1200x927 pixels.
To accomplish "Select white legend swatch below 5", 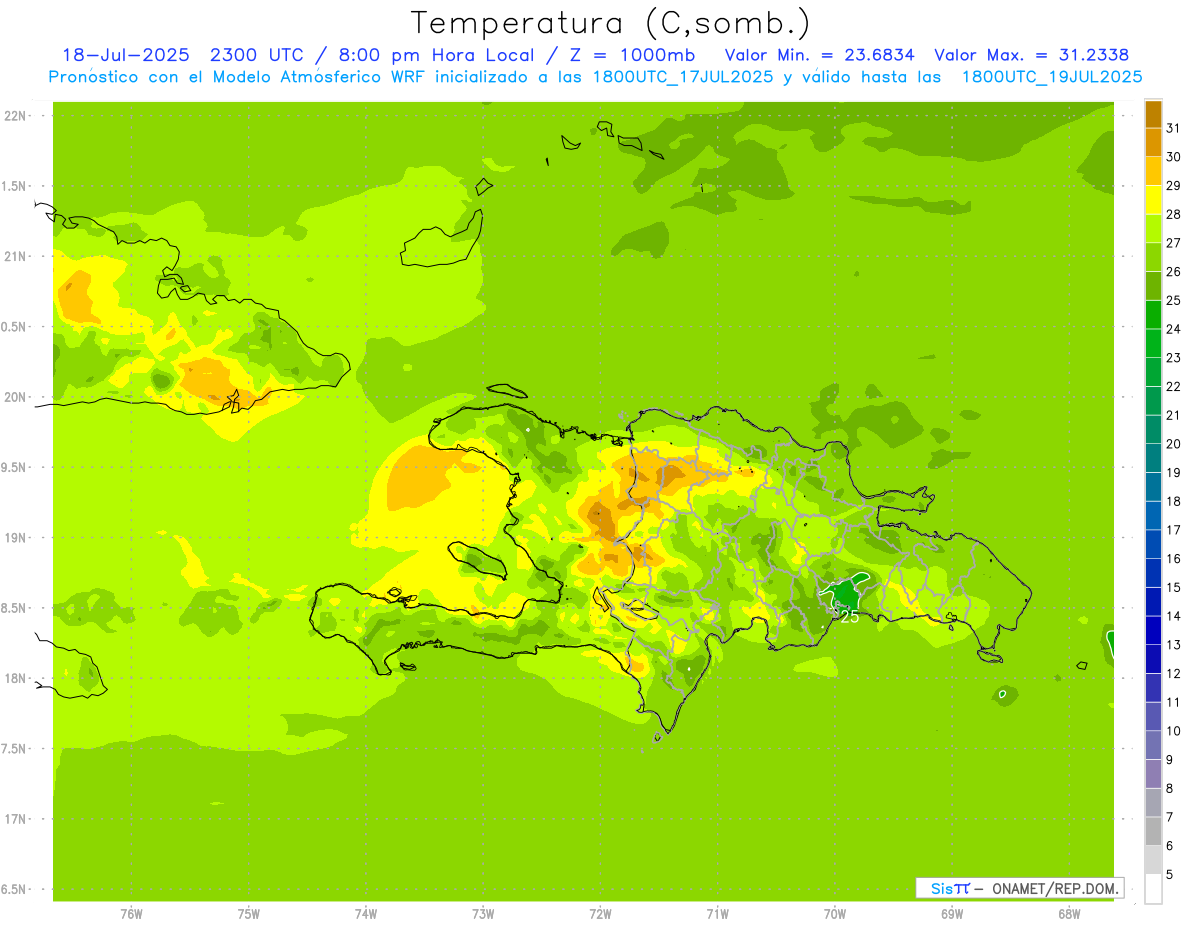I will tap(1153, 889).
